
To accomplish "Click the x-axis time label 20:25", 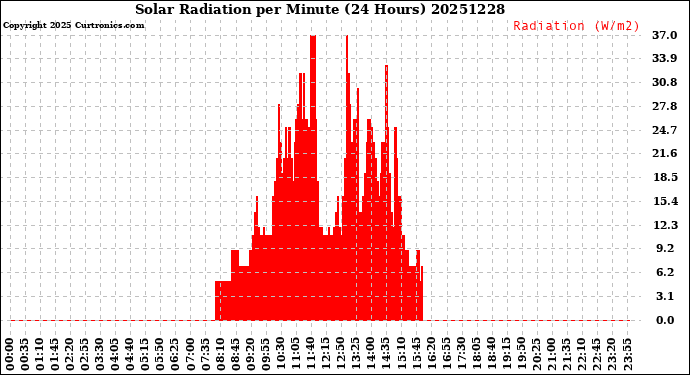I will (536, 355).
